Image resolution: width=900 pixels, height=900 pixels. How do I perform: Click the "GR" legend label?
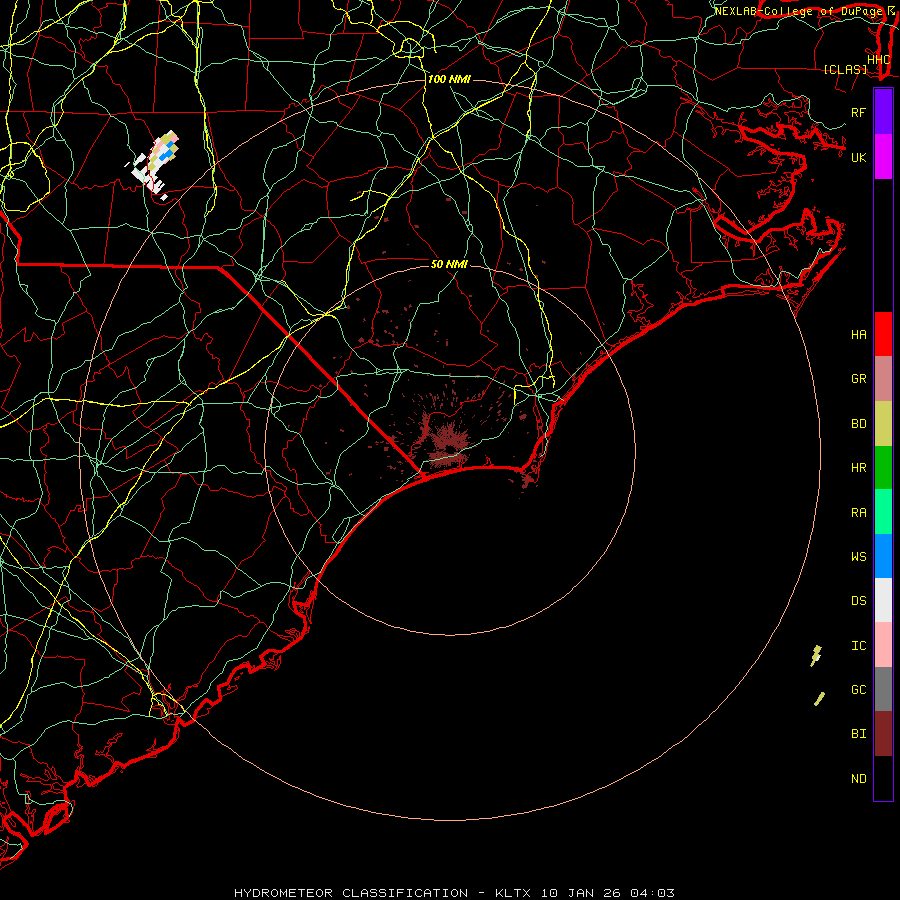click(858, 379)
